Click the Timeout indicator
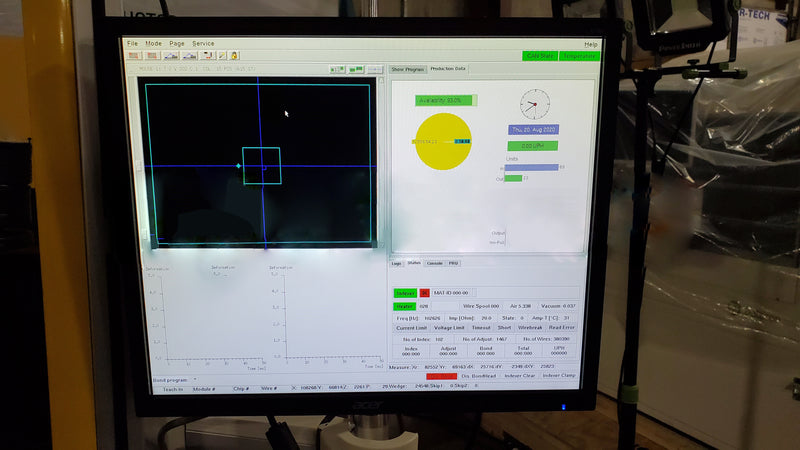 [481, 328]
